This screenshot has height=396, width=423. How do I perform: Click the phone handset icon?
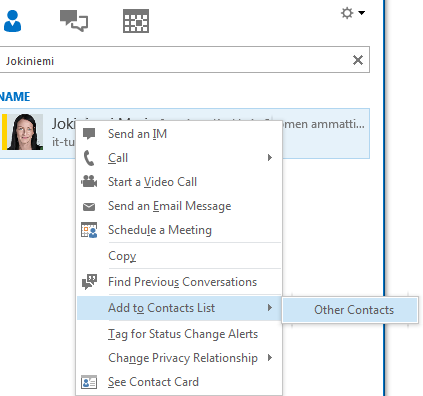89,158
